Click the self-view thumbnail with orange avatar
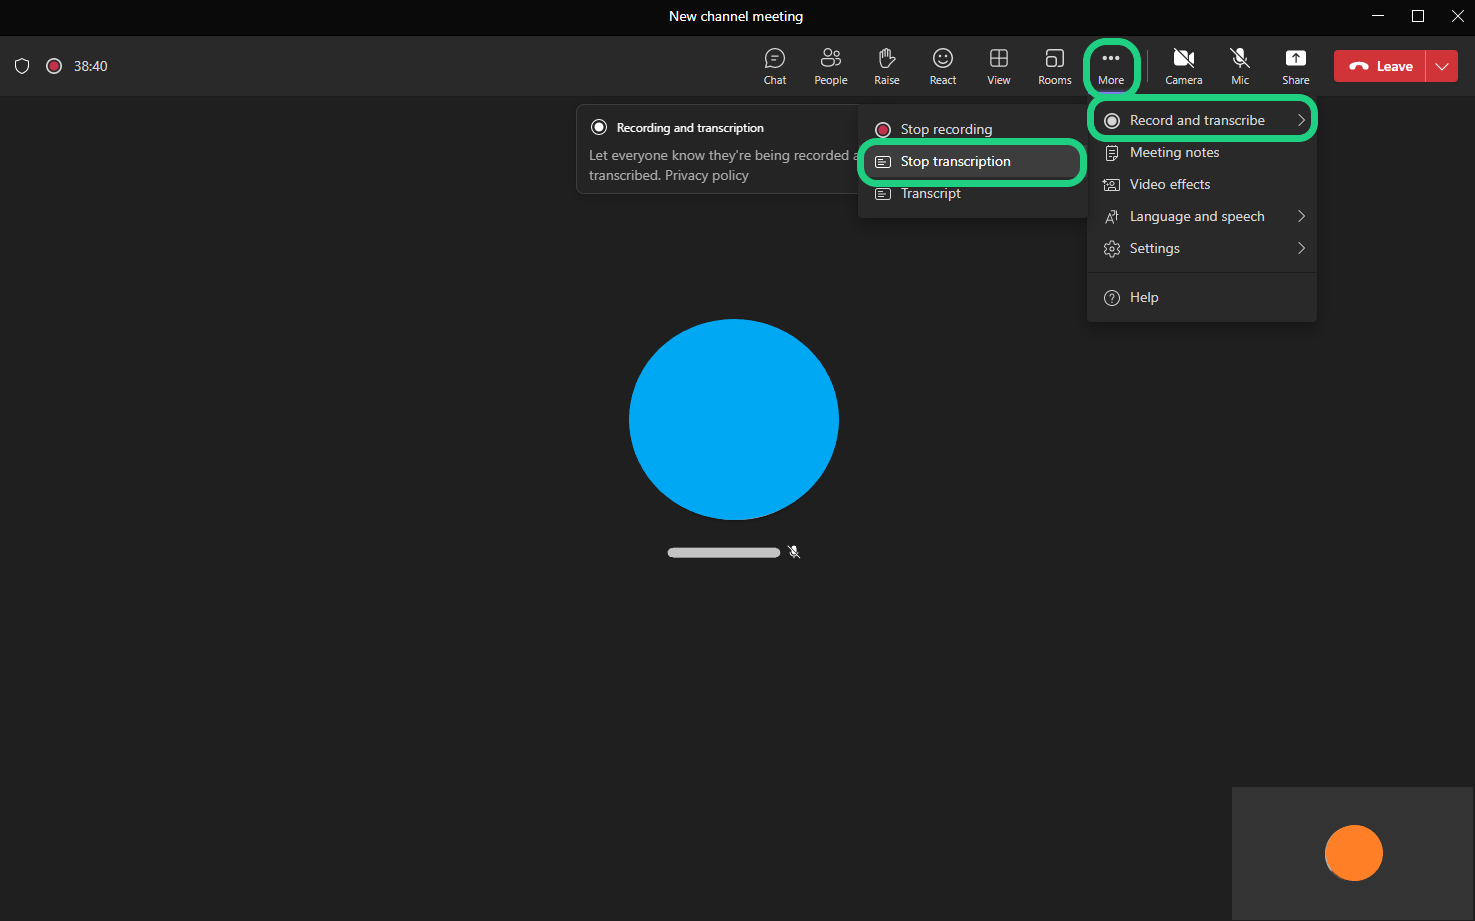Image resolution: width=1475 pixels, height=921 pixels. point(1352,853)
